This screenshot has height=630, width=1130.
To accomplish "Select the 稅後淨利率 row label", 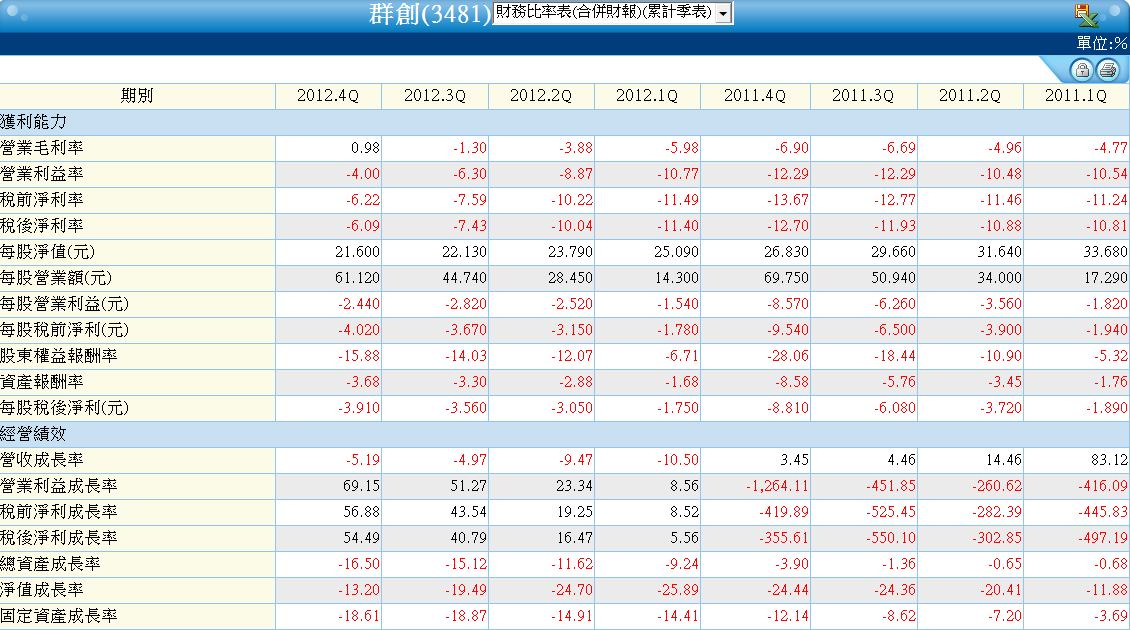I will pos(42,226).
